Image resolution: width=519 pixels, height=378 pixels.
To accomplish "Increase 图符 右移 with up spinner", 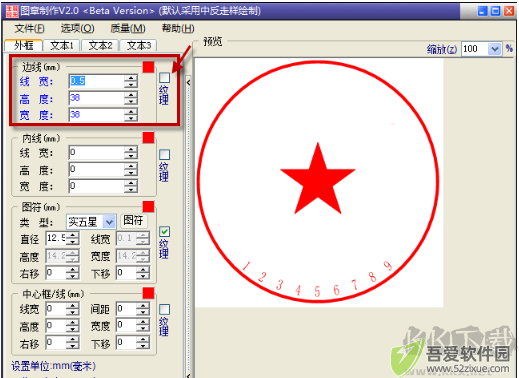I will [72, 270].
